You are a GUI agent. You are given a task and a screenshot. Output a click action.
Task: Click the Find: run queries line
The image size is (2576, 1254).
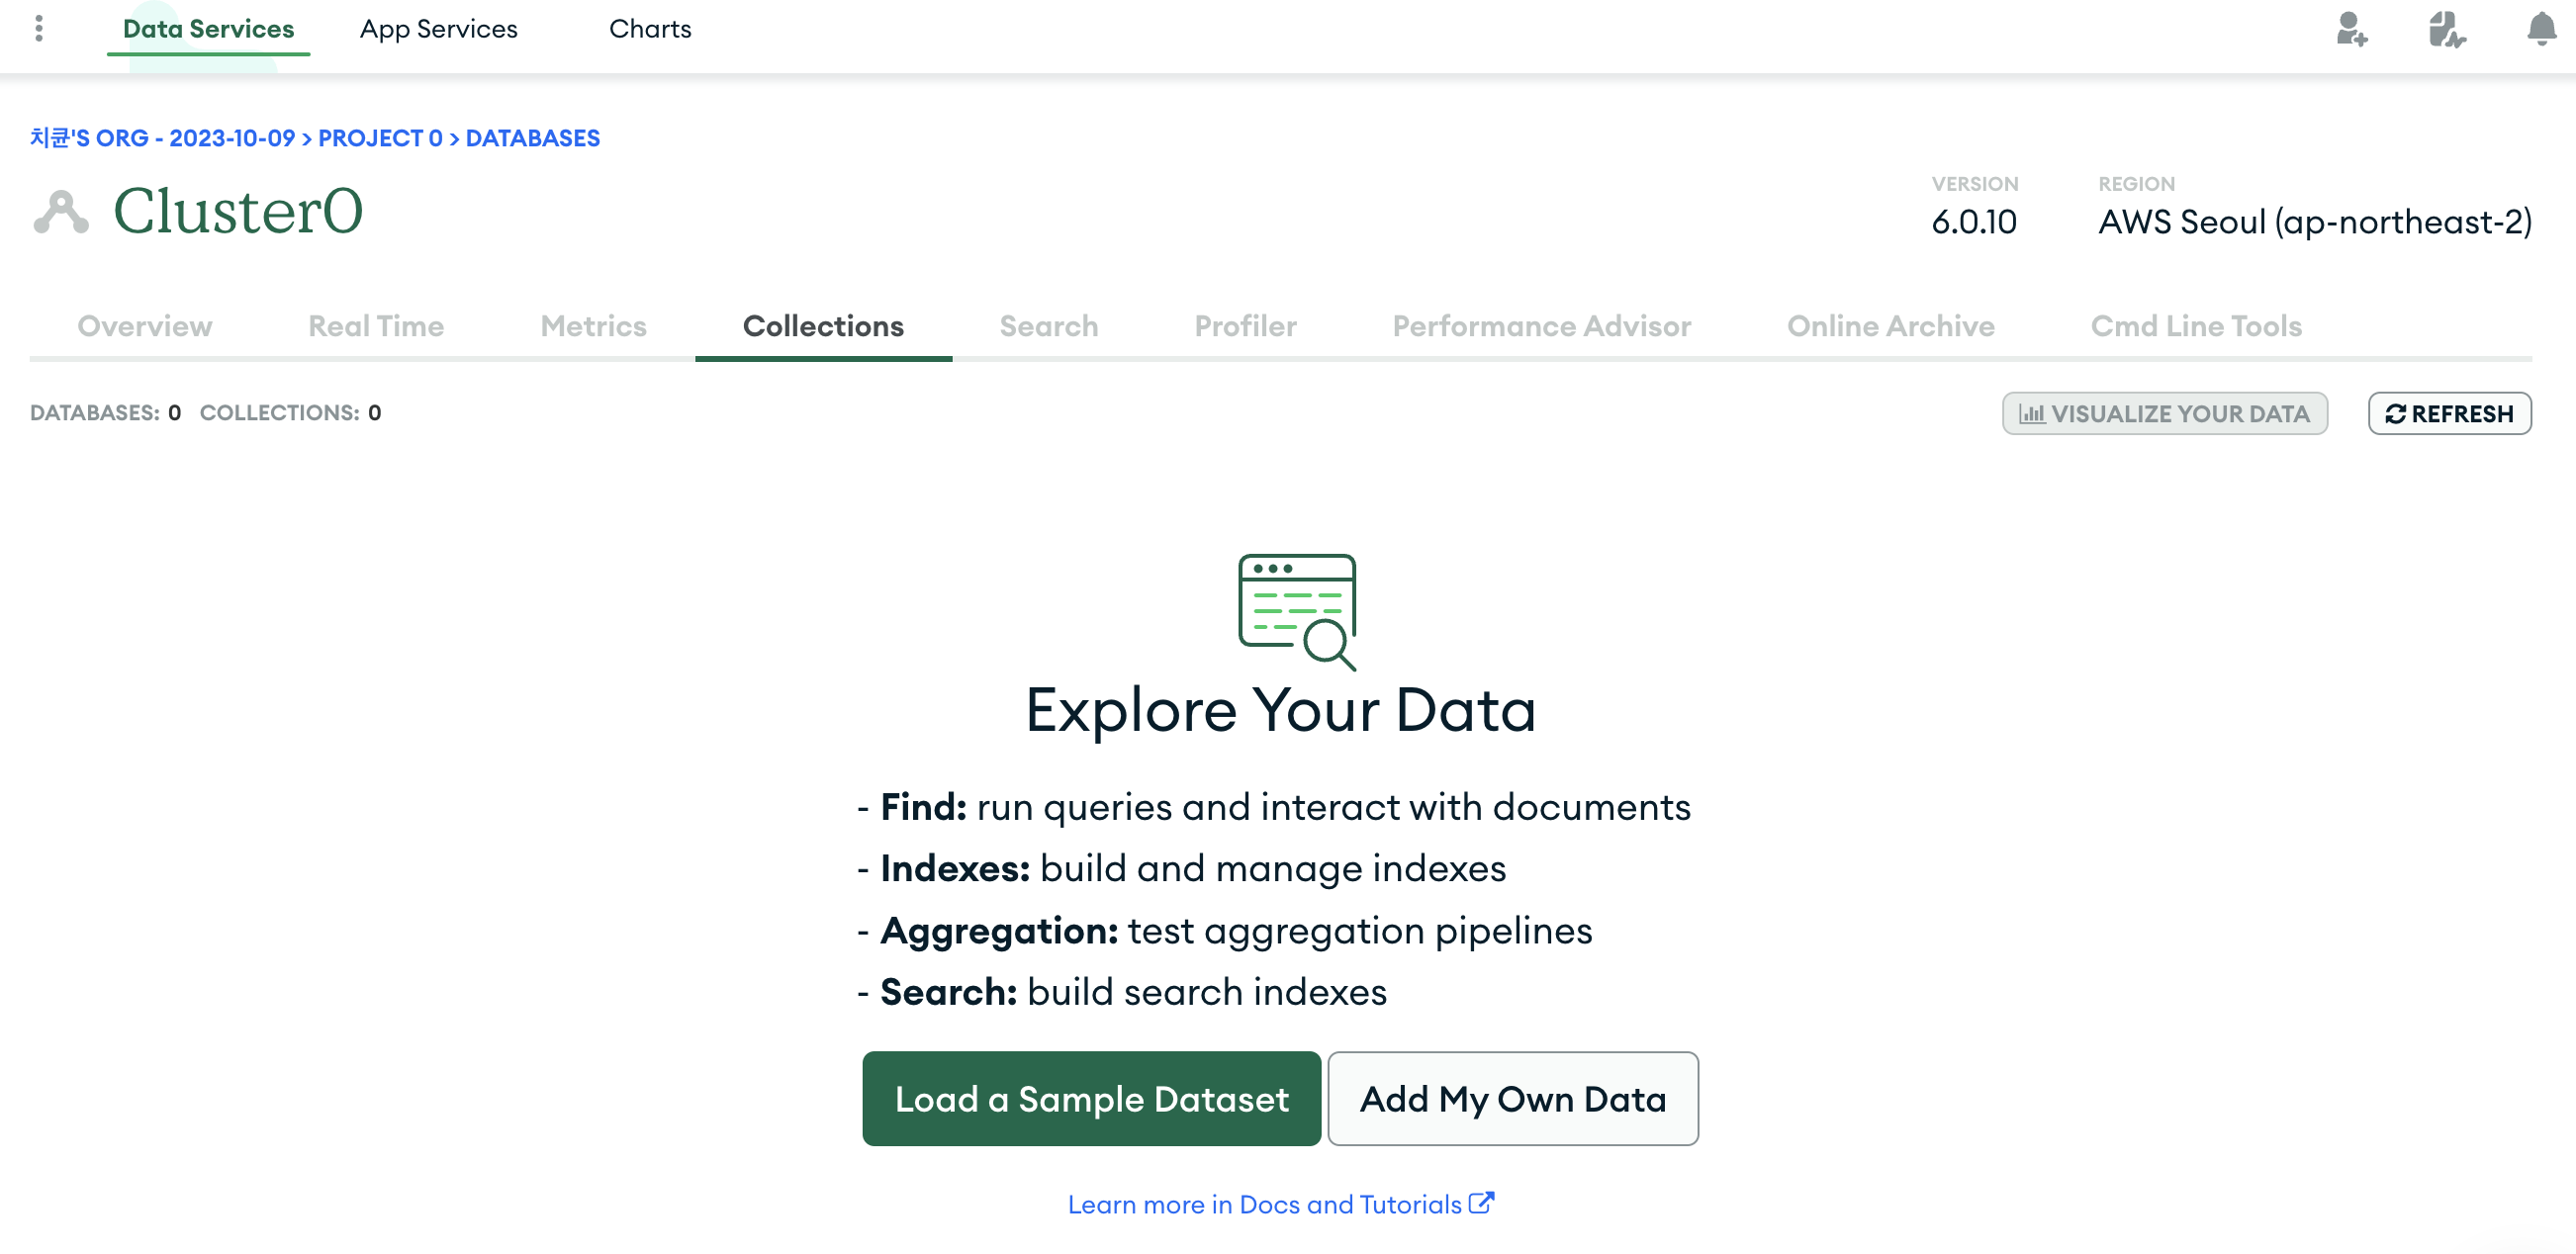pos(1274,806)
